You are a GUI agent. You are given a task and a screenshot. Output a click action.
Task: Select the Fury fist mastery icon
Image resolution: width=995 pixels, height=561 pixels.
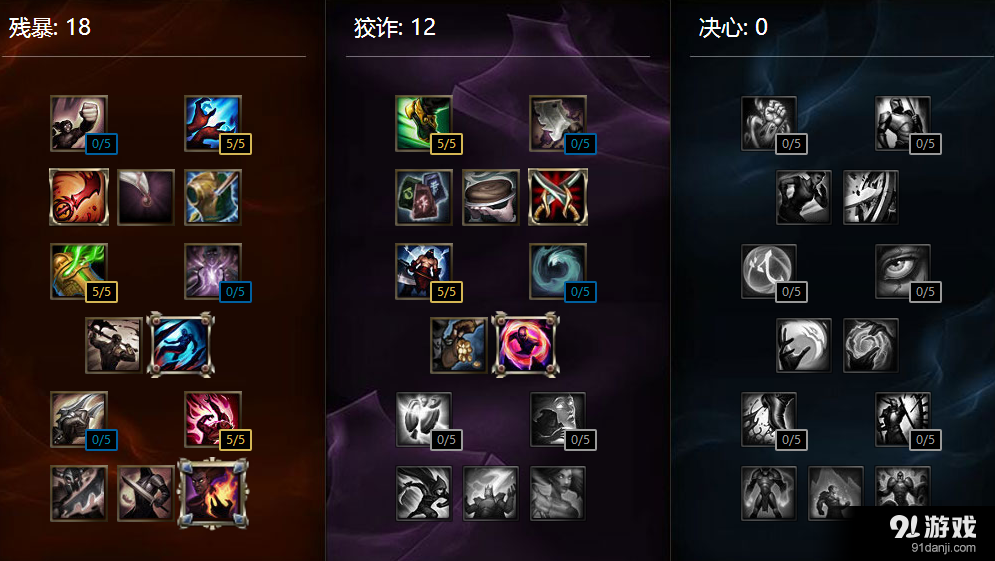[79, 123]
